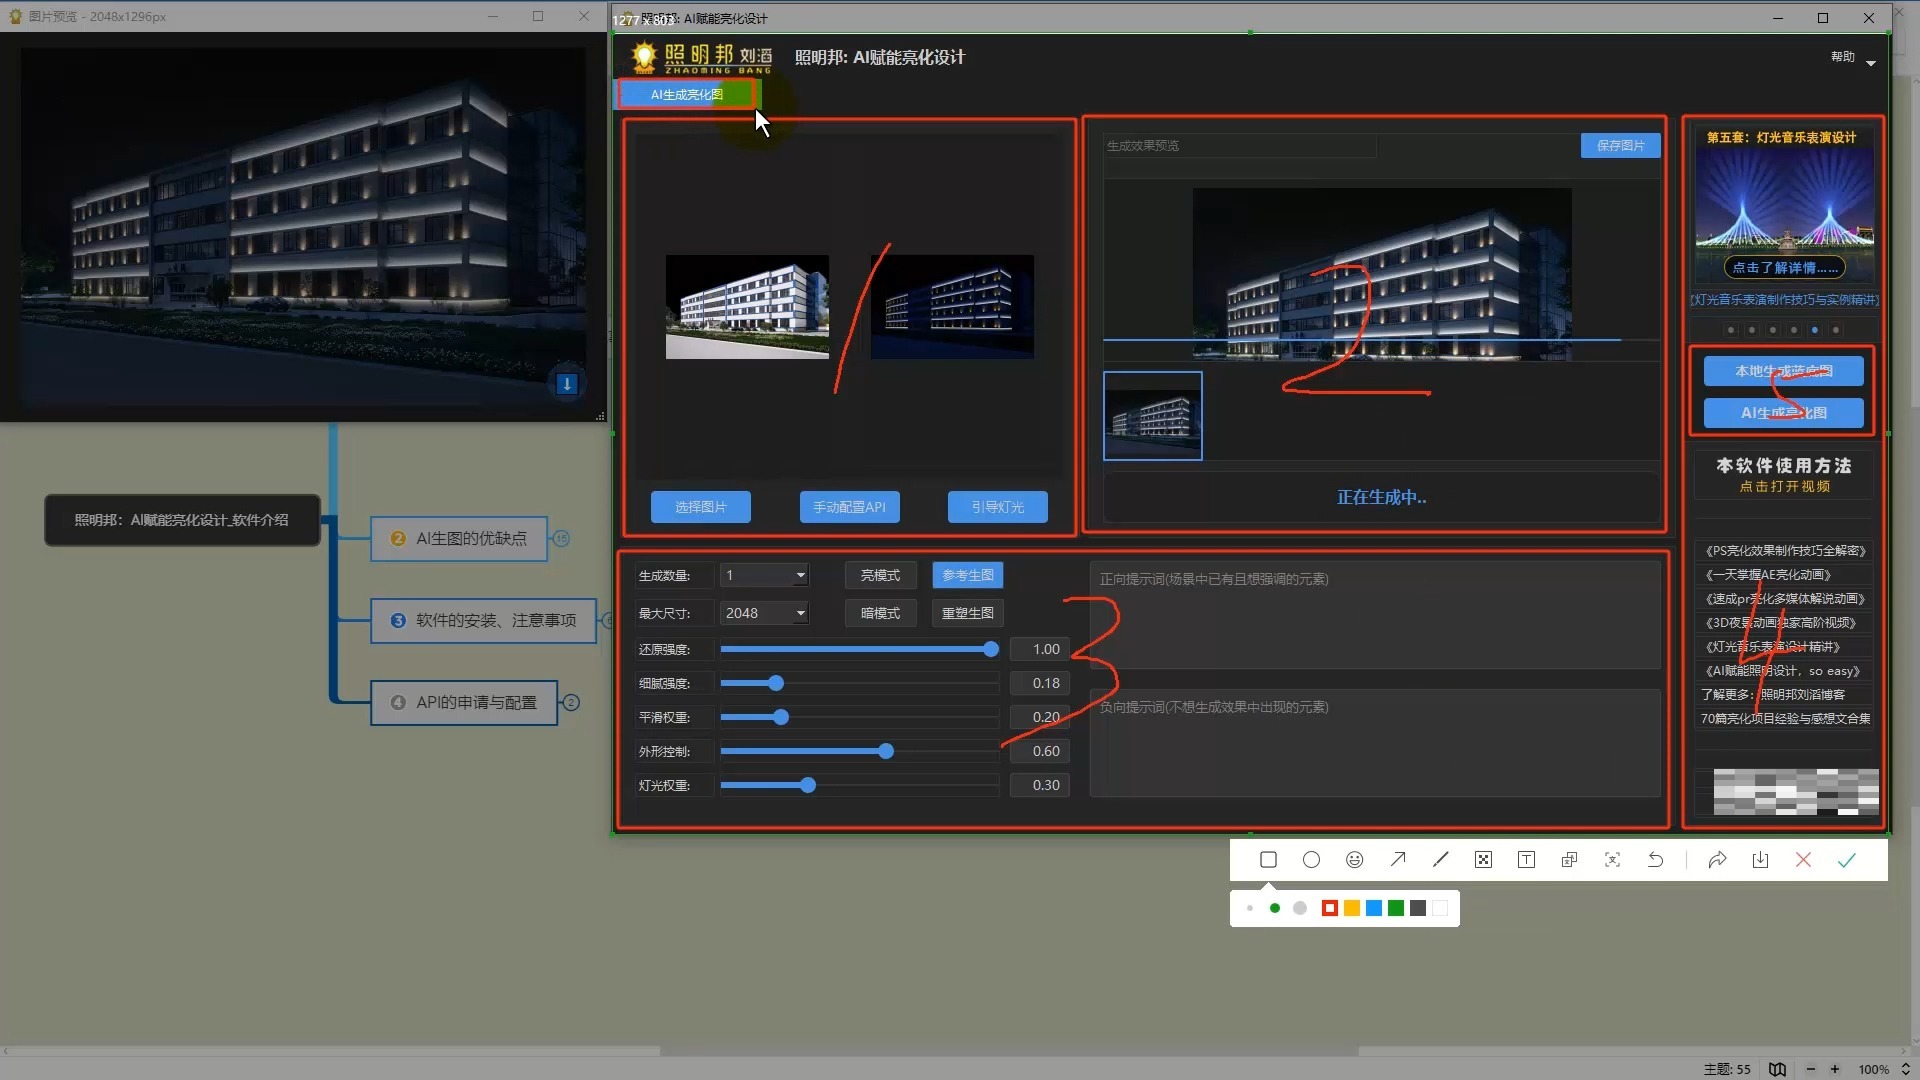
Task: Select the ellipse annotation tool
Action: tap(1311, 860)
